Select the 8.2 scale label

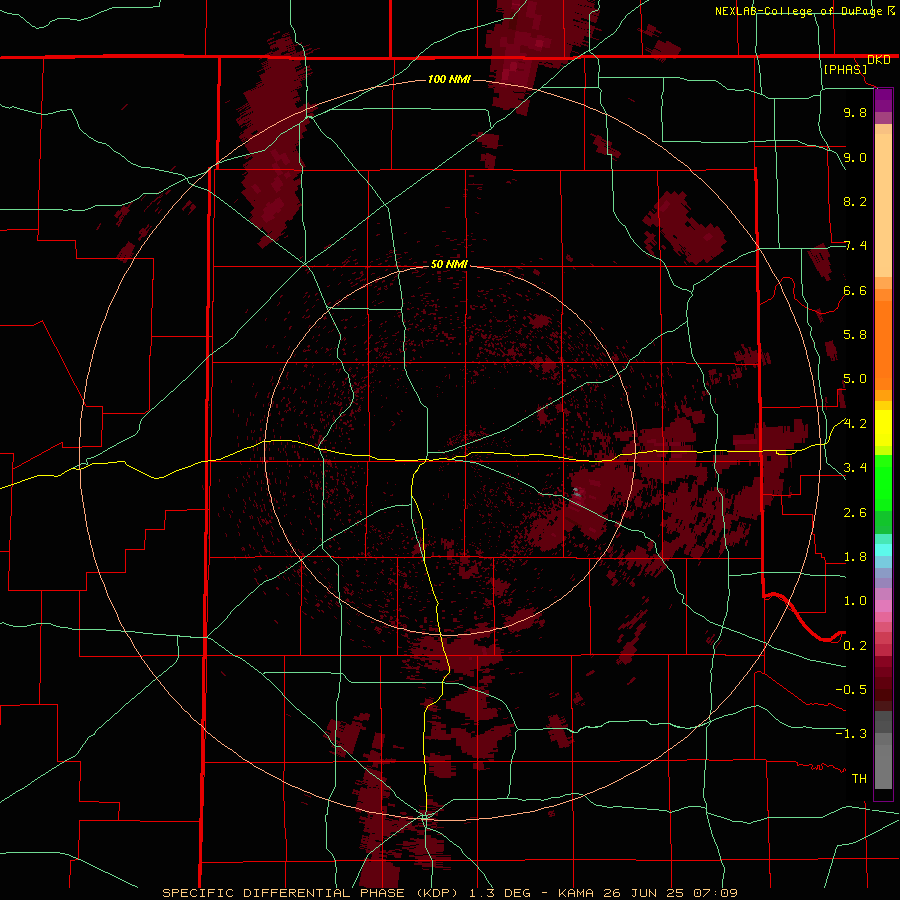(x=855, y=201)
